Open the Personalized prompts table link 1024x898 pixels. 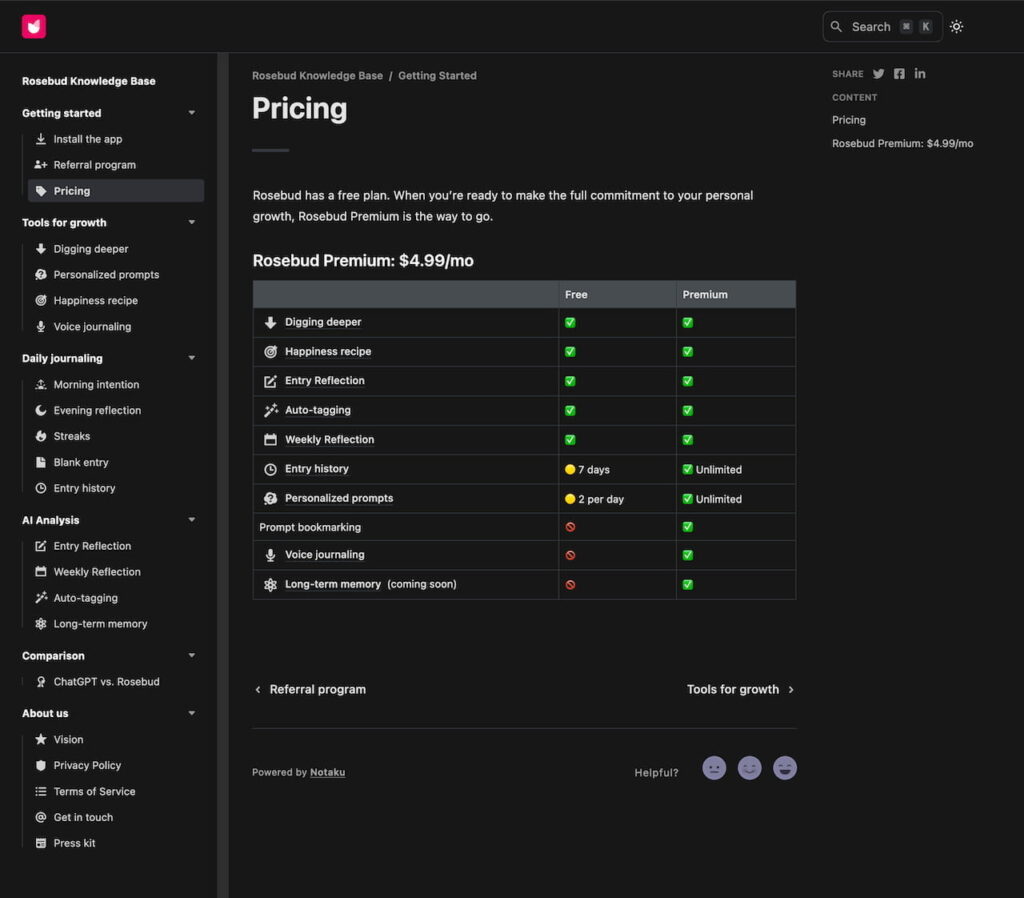[x=339, y=498]
